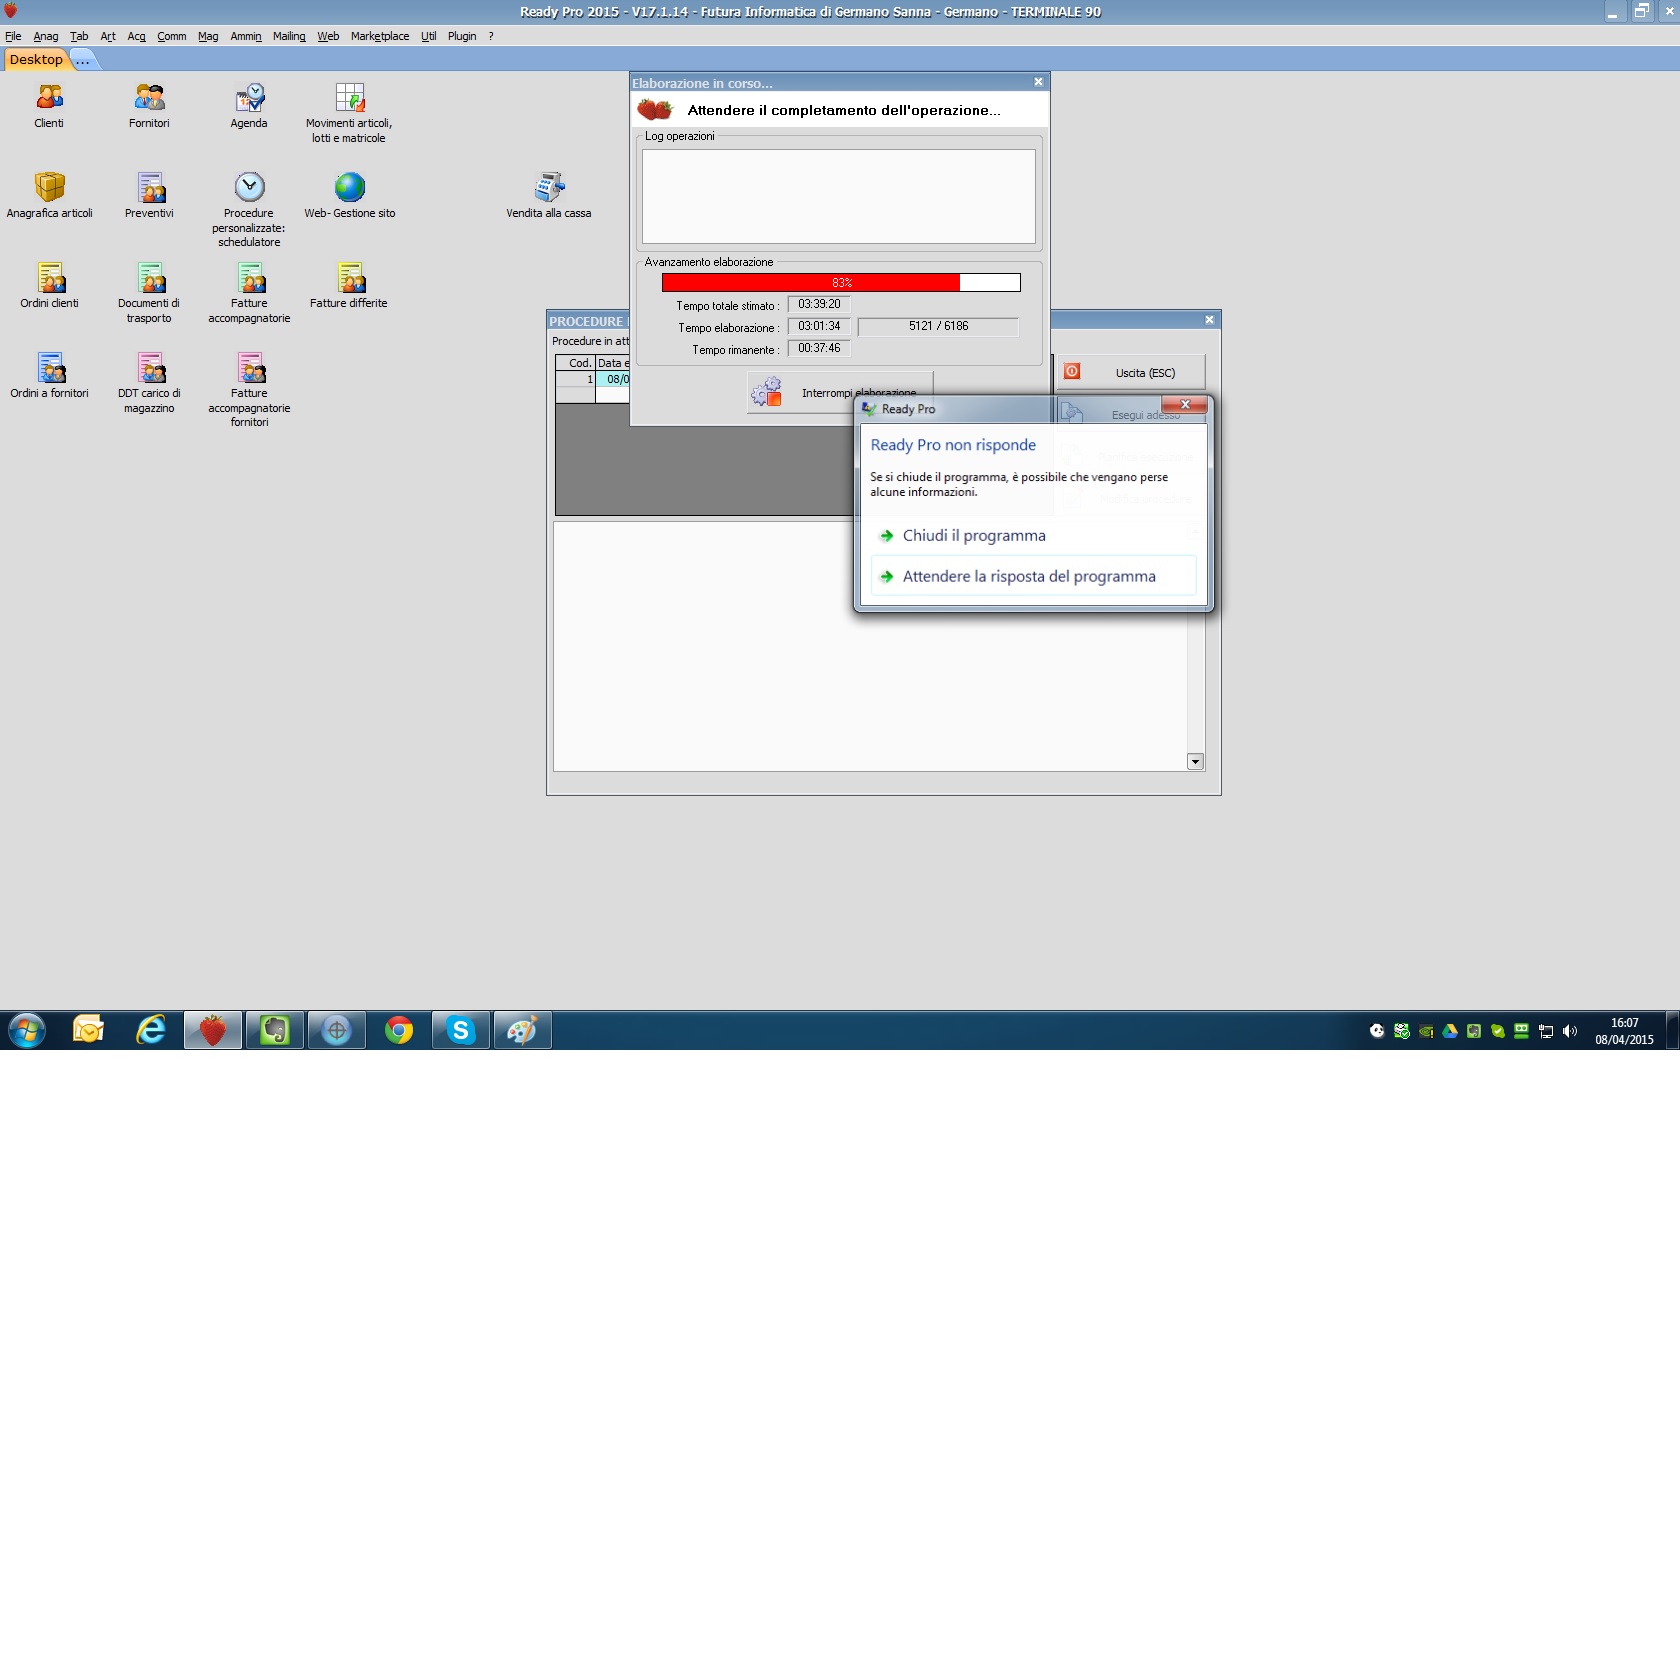Screen dimensions: 1680x1672
Task: Close the Ready Pro non risponde dialog
Action: point(1185,404)
